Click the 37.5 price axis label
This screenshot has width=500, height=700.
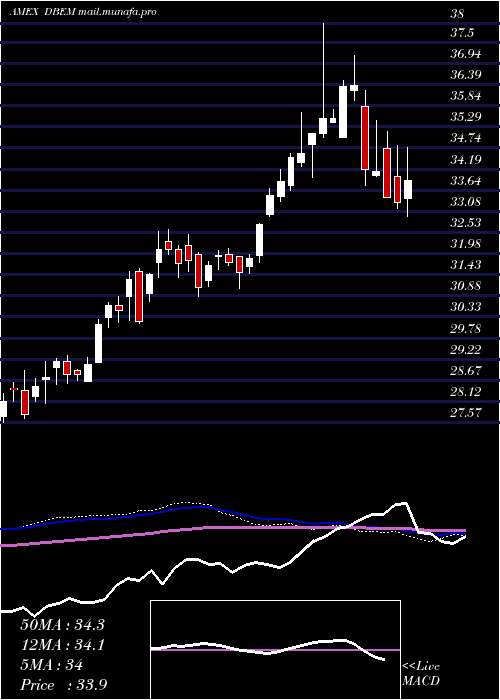click(462, 33)
